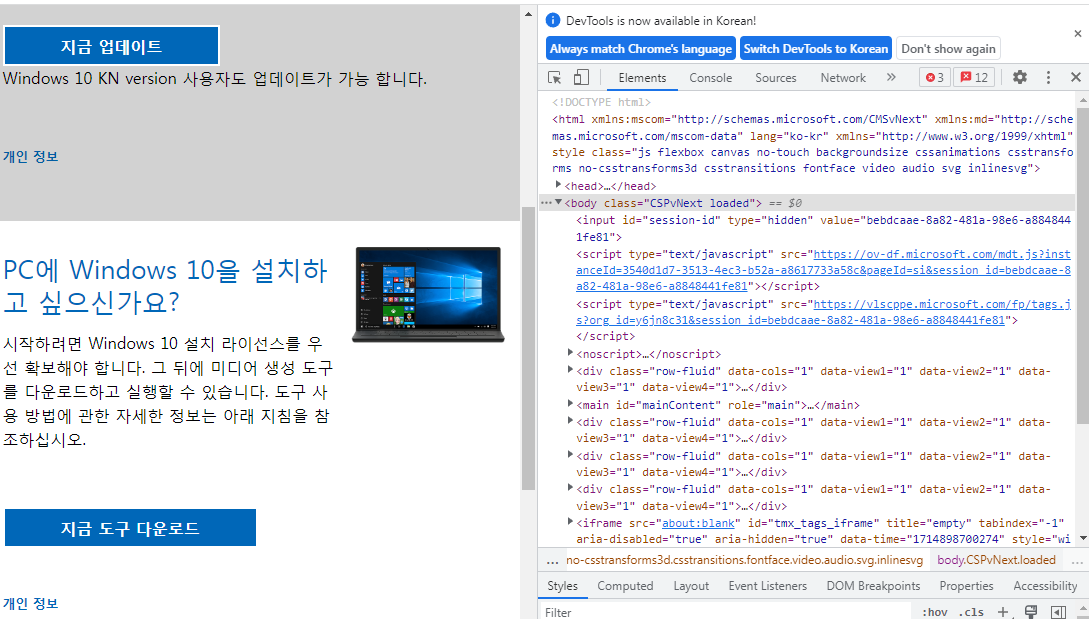The image size is (1089, 619).
Task: Click the left breadcrumb overflow ellipsis
Action: [x=551, y=561]
